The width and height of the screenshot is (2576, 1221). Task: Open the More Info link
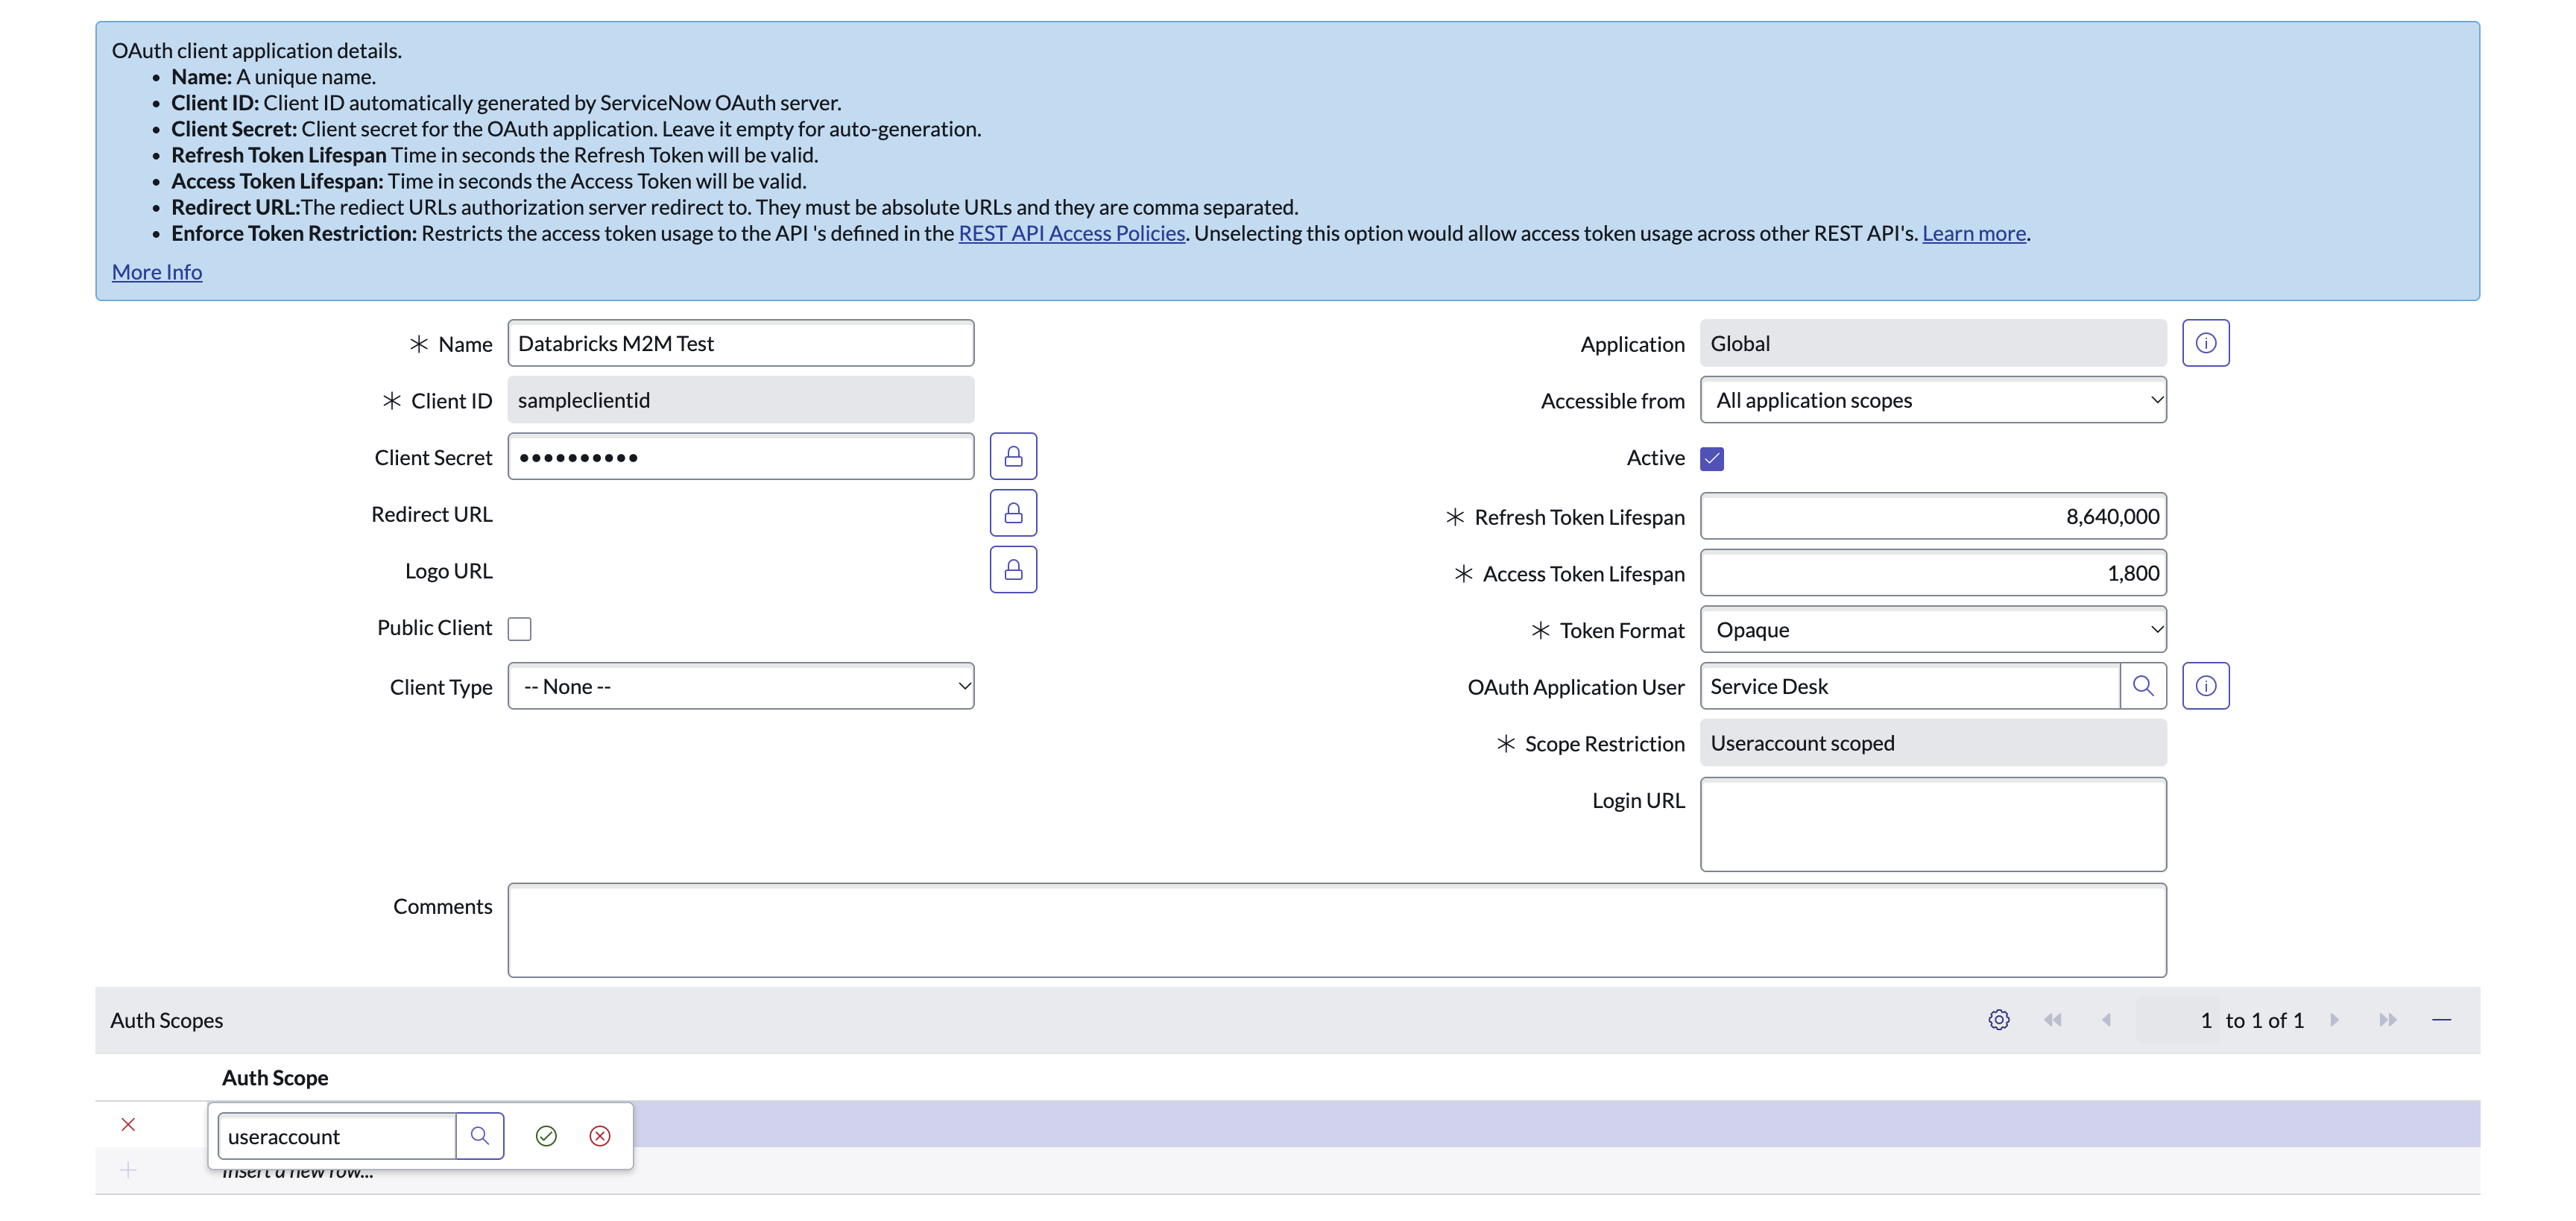(157, 272)
